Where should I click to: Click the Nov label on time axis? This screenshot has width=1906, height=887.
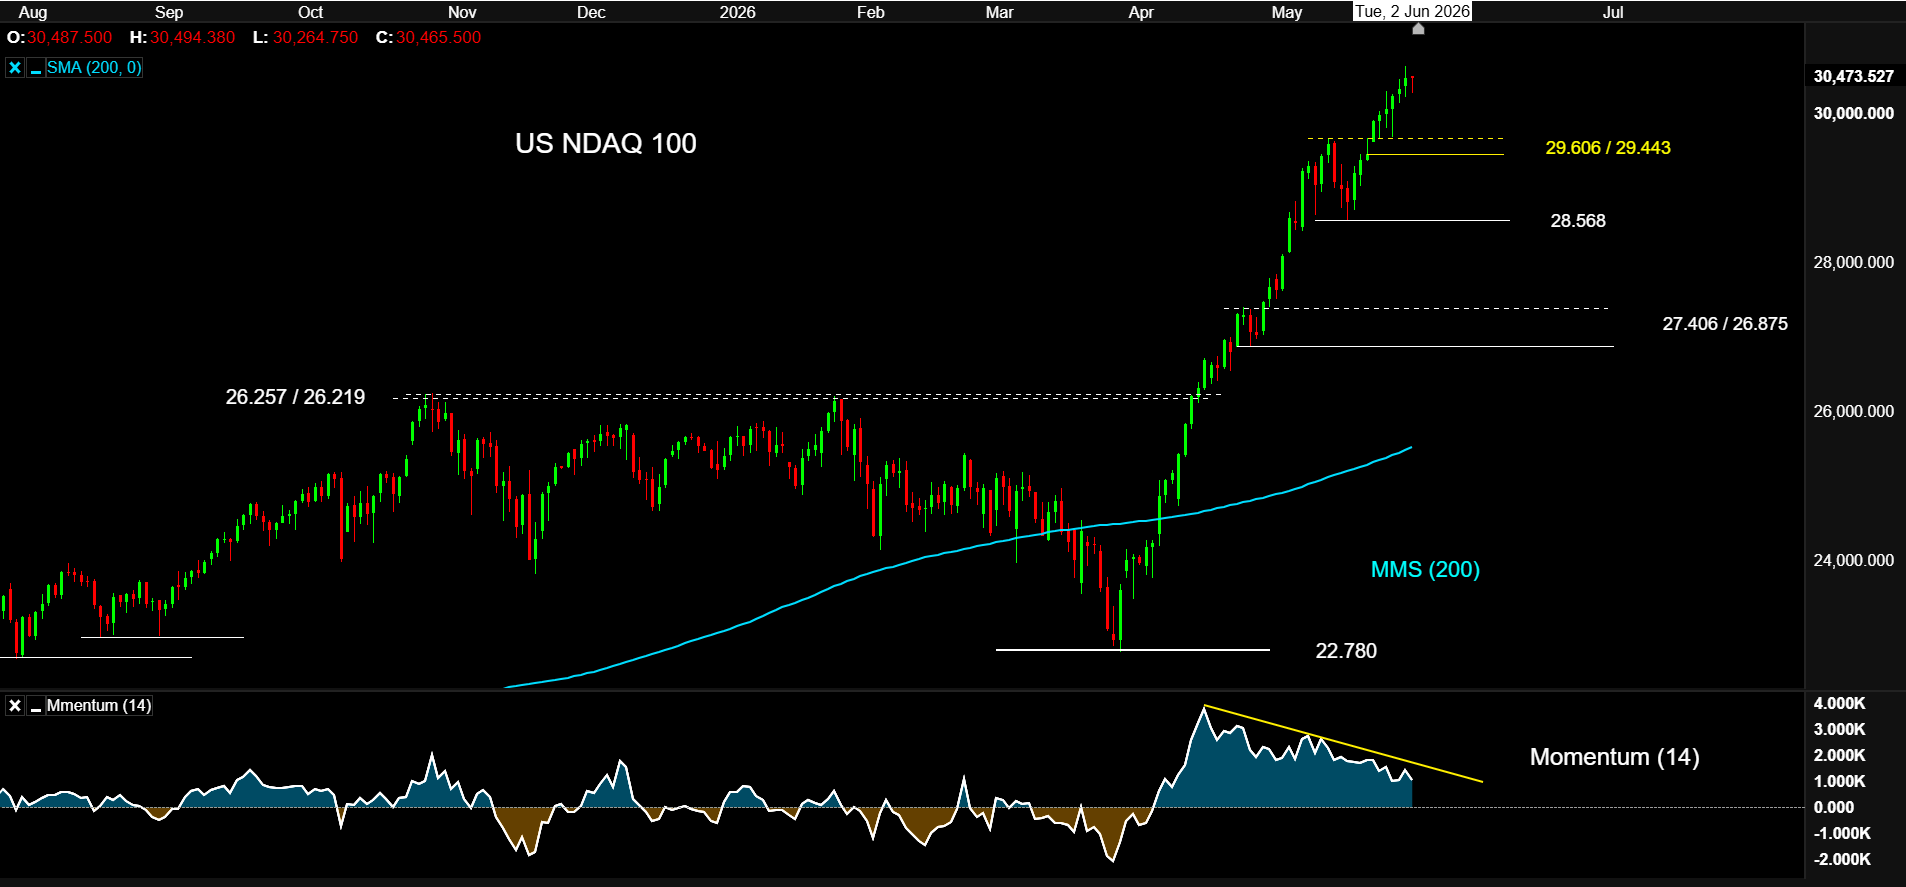click(x=462, y=12)
